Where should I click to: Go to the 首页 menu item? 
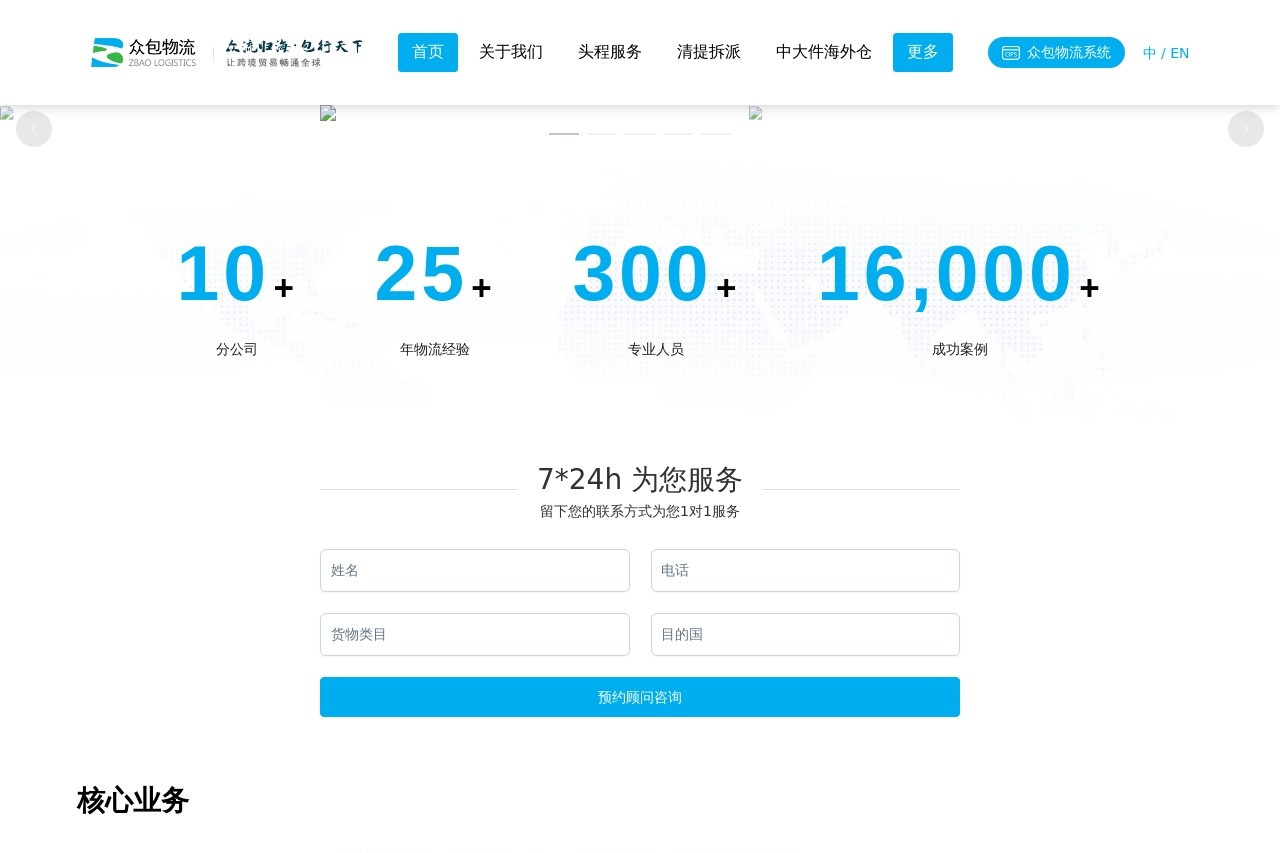(x=428, y=52)
